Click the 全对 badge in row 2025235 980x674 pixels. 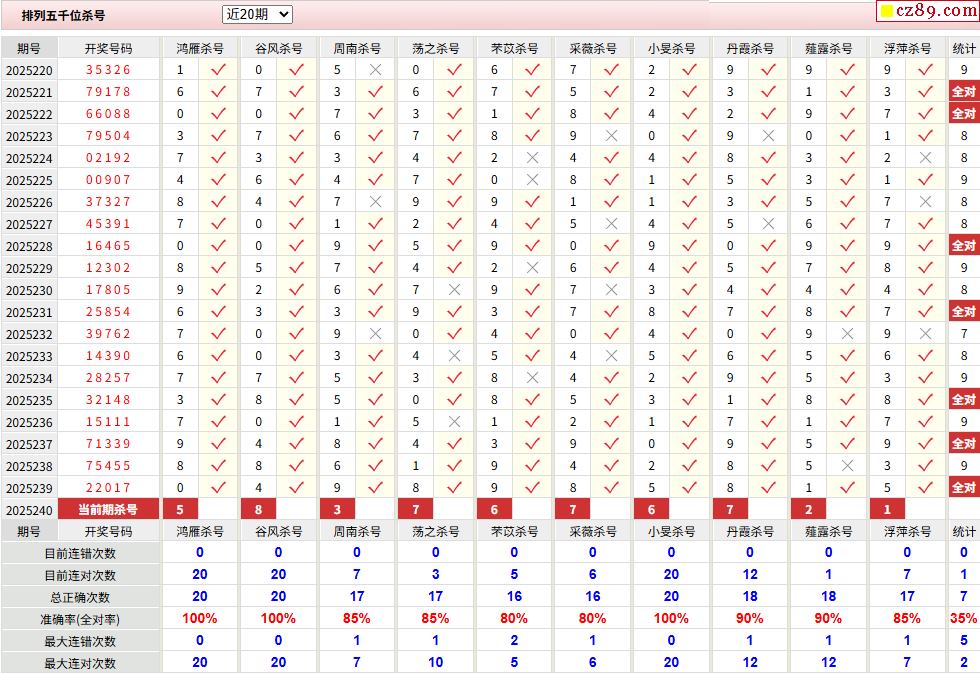(963, 400)
